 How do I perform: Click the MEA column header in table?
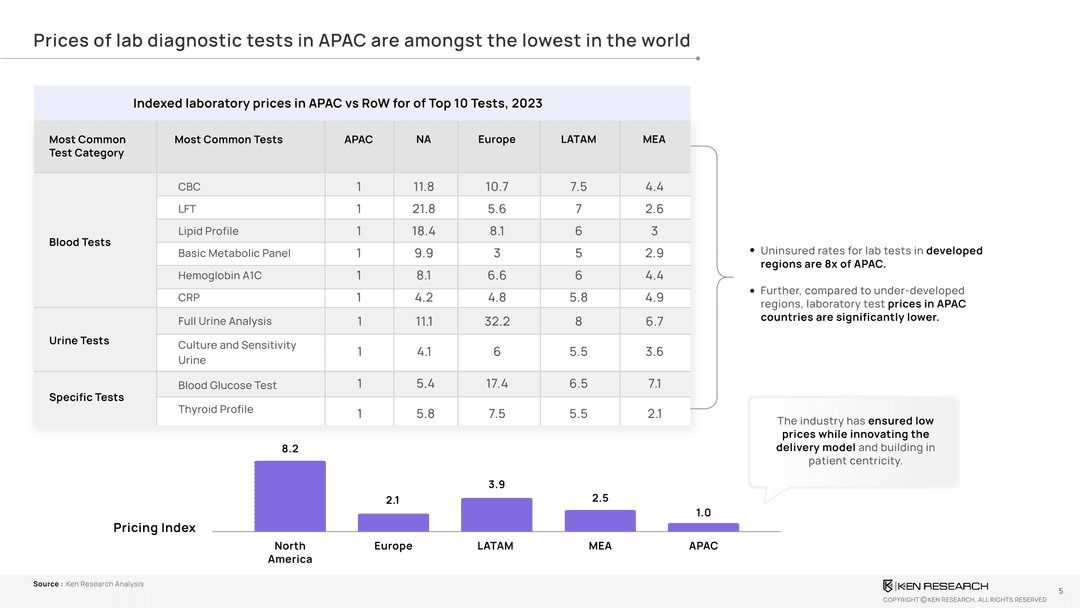[654, 140]
